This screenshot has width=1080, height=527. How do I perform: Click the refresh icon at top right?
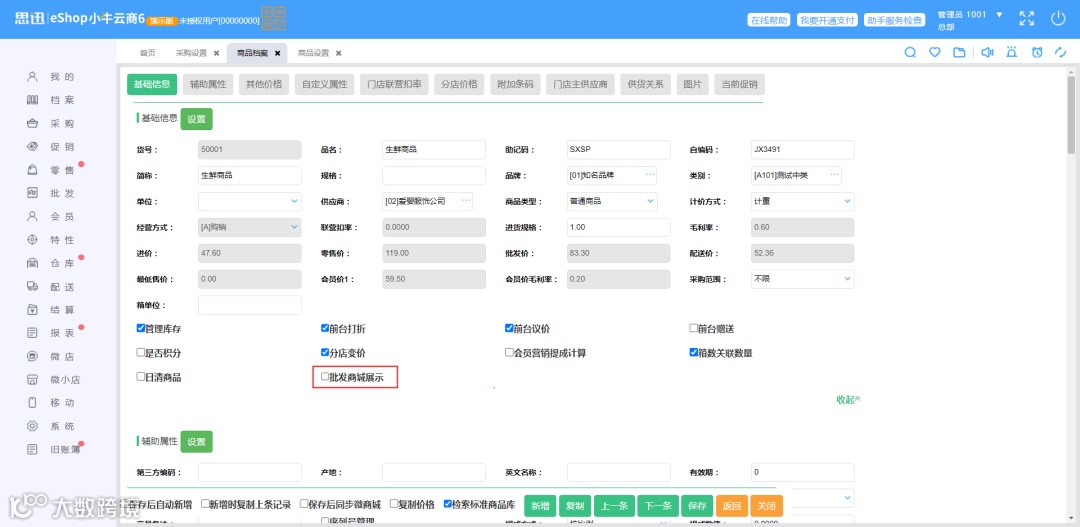(1061, 52)
